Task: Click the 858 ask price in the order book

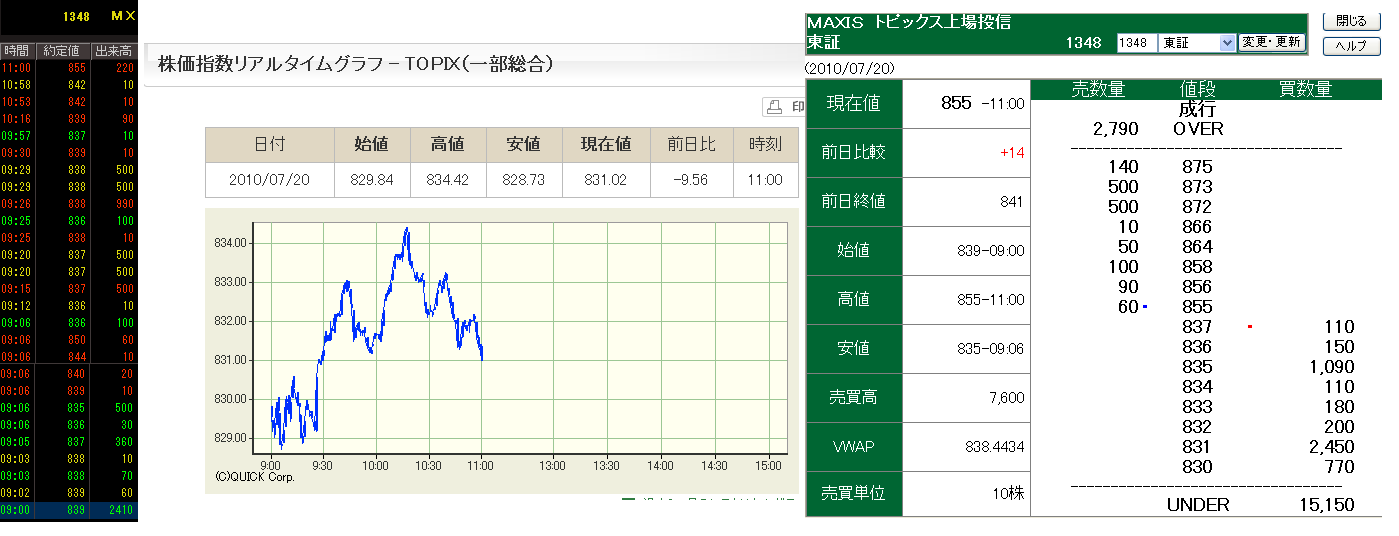Action: (x=1197, y=267)
